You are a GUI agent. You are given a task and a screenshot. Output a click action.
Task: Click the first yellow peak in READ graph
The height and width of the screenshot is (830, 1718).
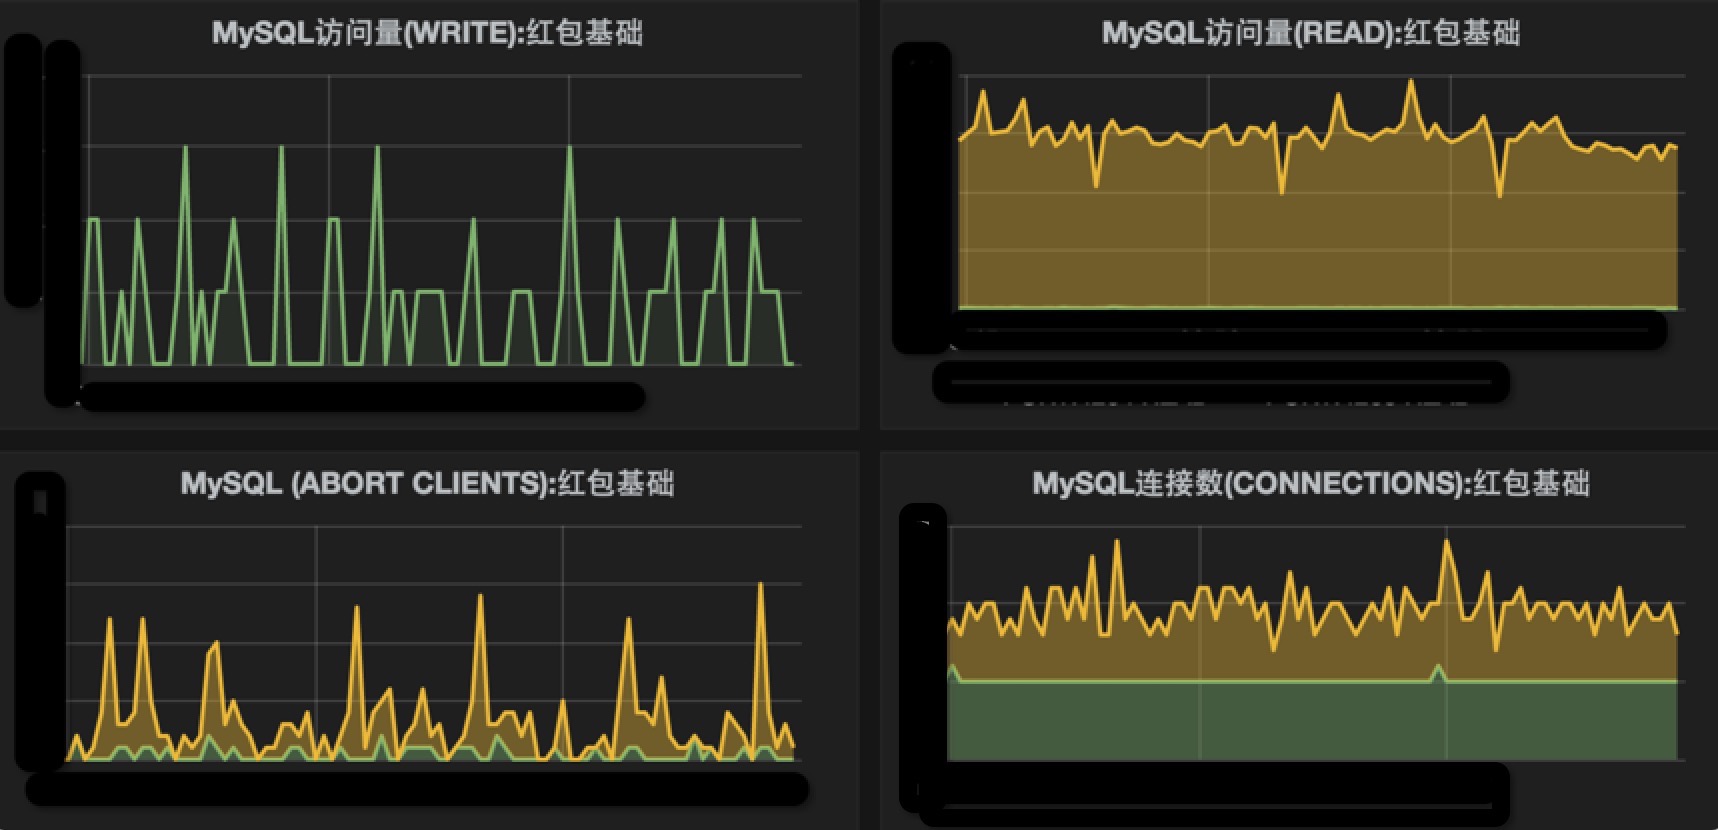tap(983, 93)
